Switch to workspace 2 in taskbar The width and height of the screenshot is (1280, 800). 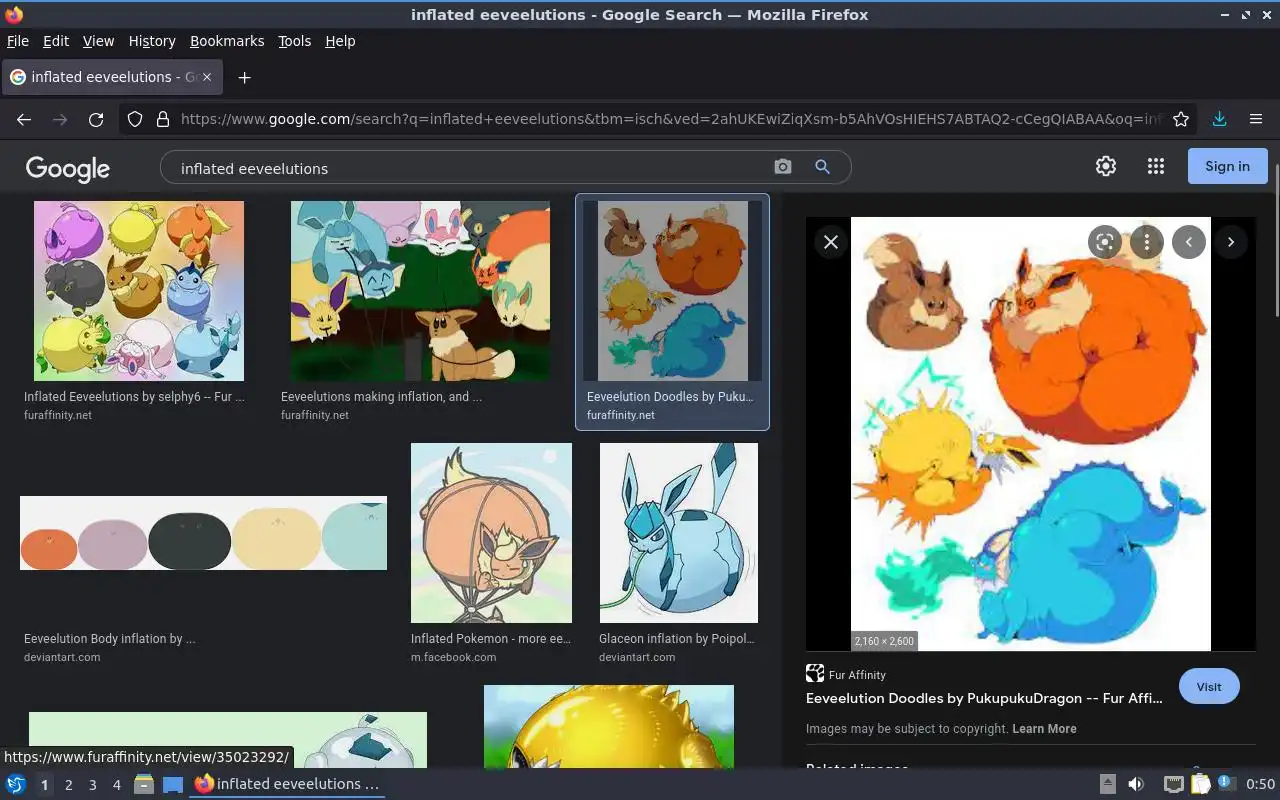[69, 785]
